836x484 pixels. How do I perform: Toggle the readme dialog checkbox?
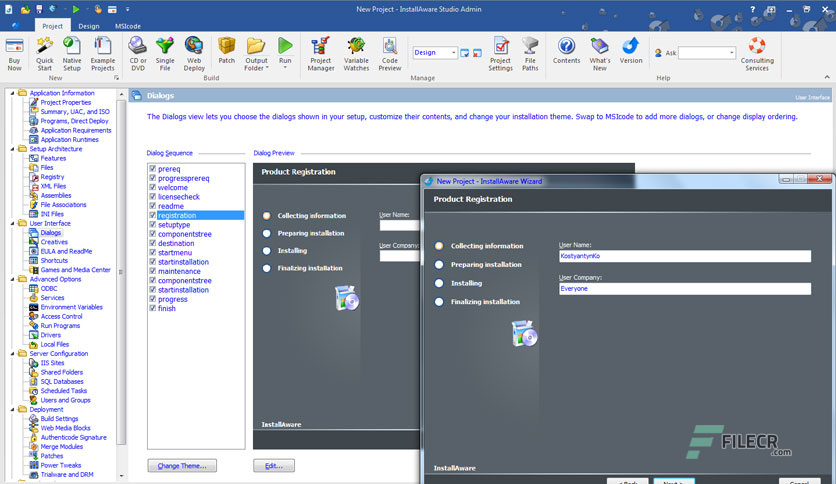tap(152, 206)
